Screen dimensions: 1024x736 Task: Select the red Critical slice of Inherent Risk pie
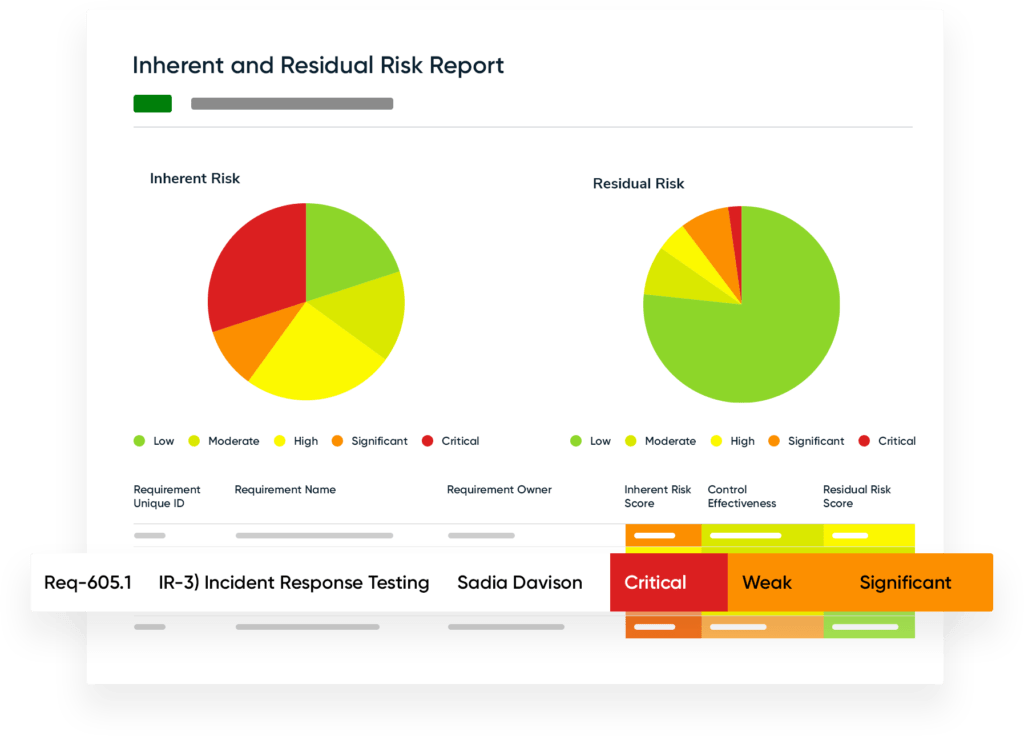pos(255,265)
